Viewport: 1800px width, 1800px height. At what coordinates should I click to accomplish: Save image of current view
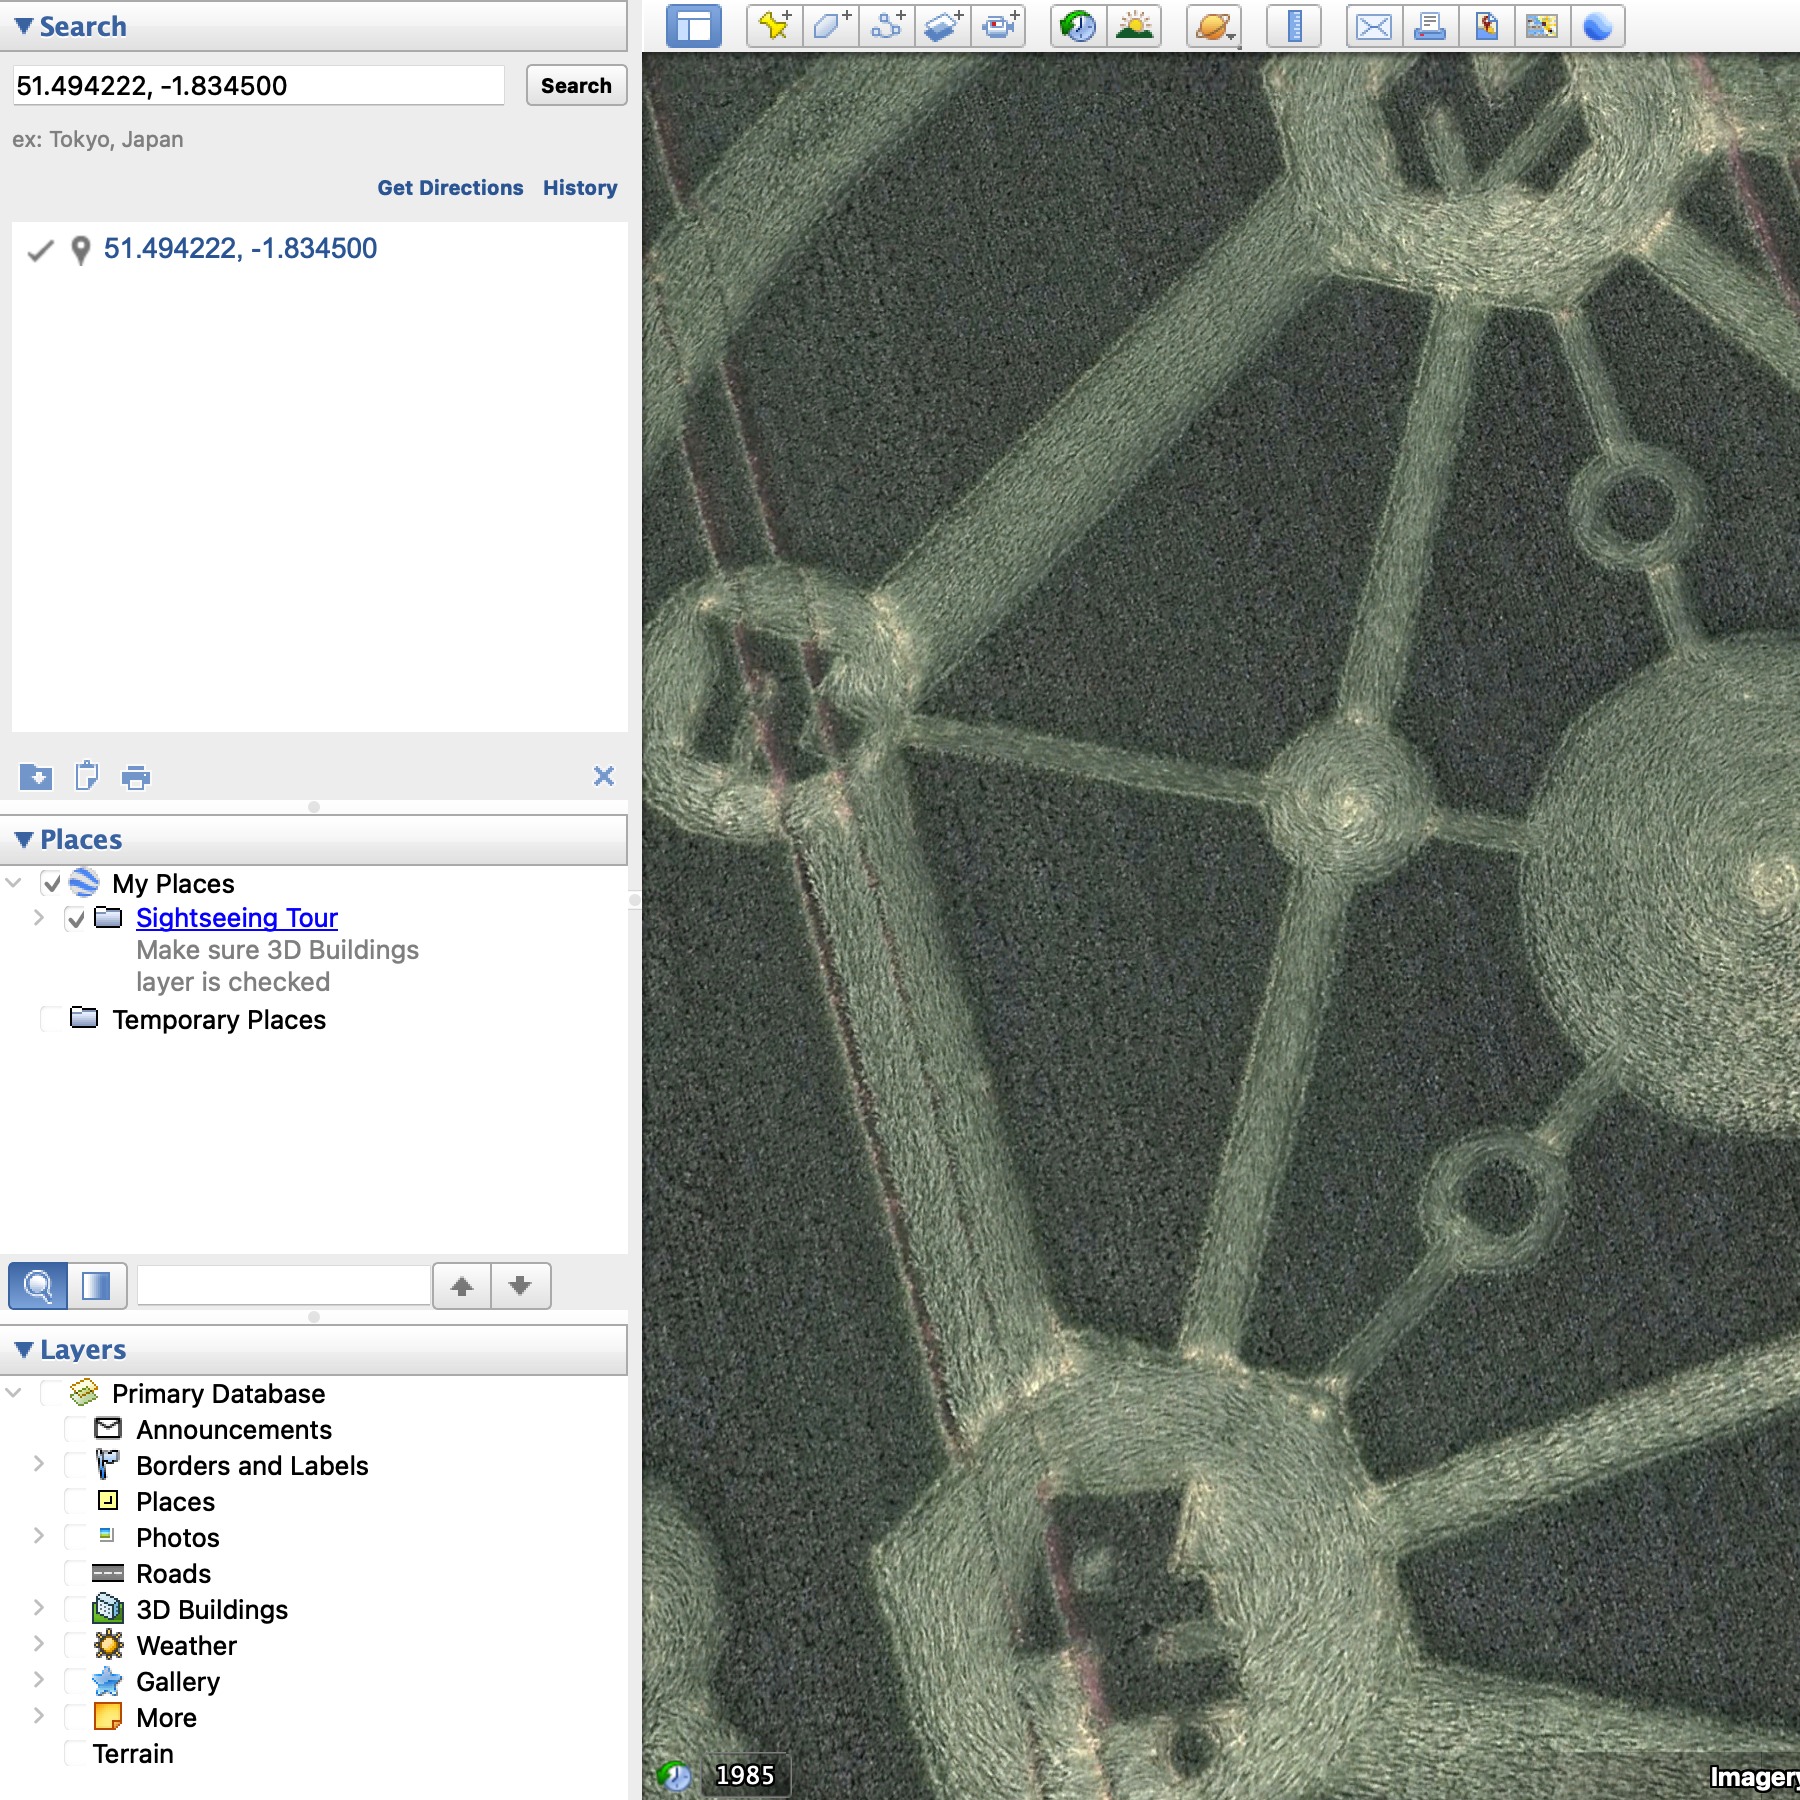[x=1486, y=27]
